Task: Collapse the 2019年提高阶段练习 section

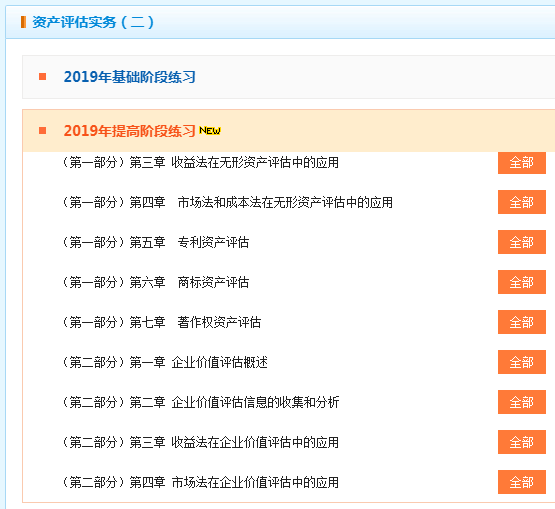Action: pyautogui.click(x=130, y=131)
